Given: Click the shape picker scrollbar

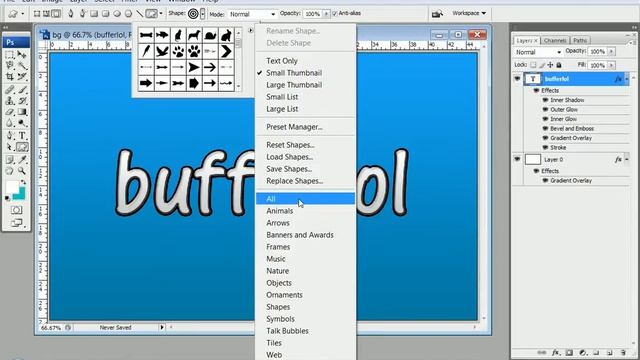Looking at the screenshot, I should (238, 59).
